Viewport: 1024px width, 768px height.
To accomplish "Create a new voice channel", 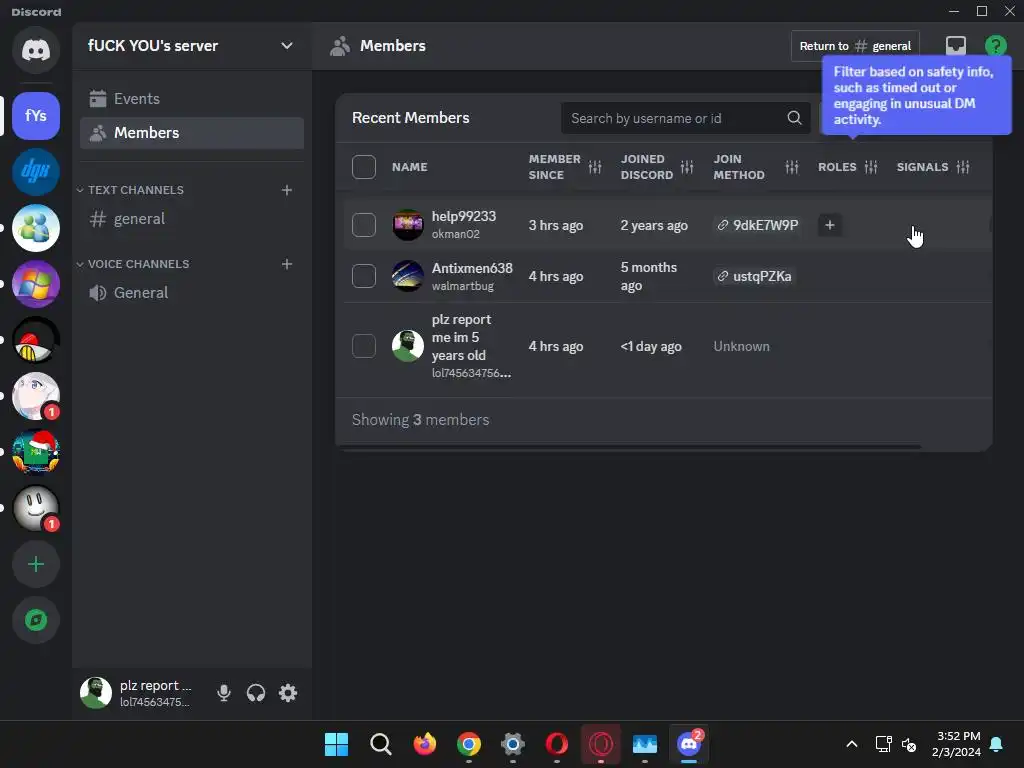I will tap(287, 264).
